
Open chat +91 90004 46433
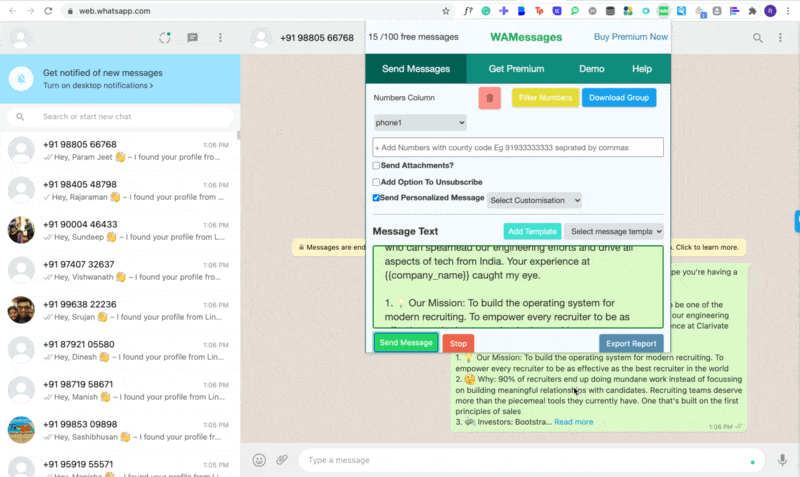[x=120, y=230]
